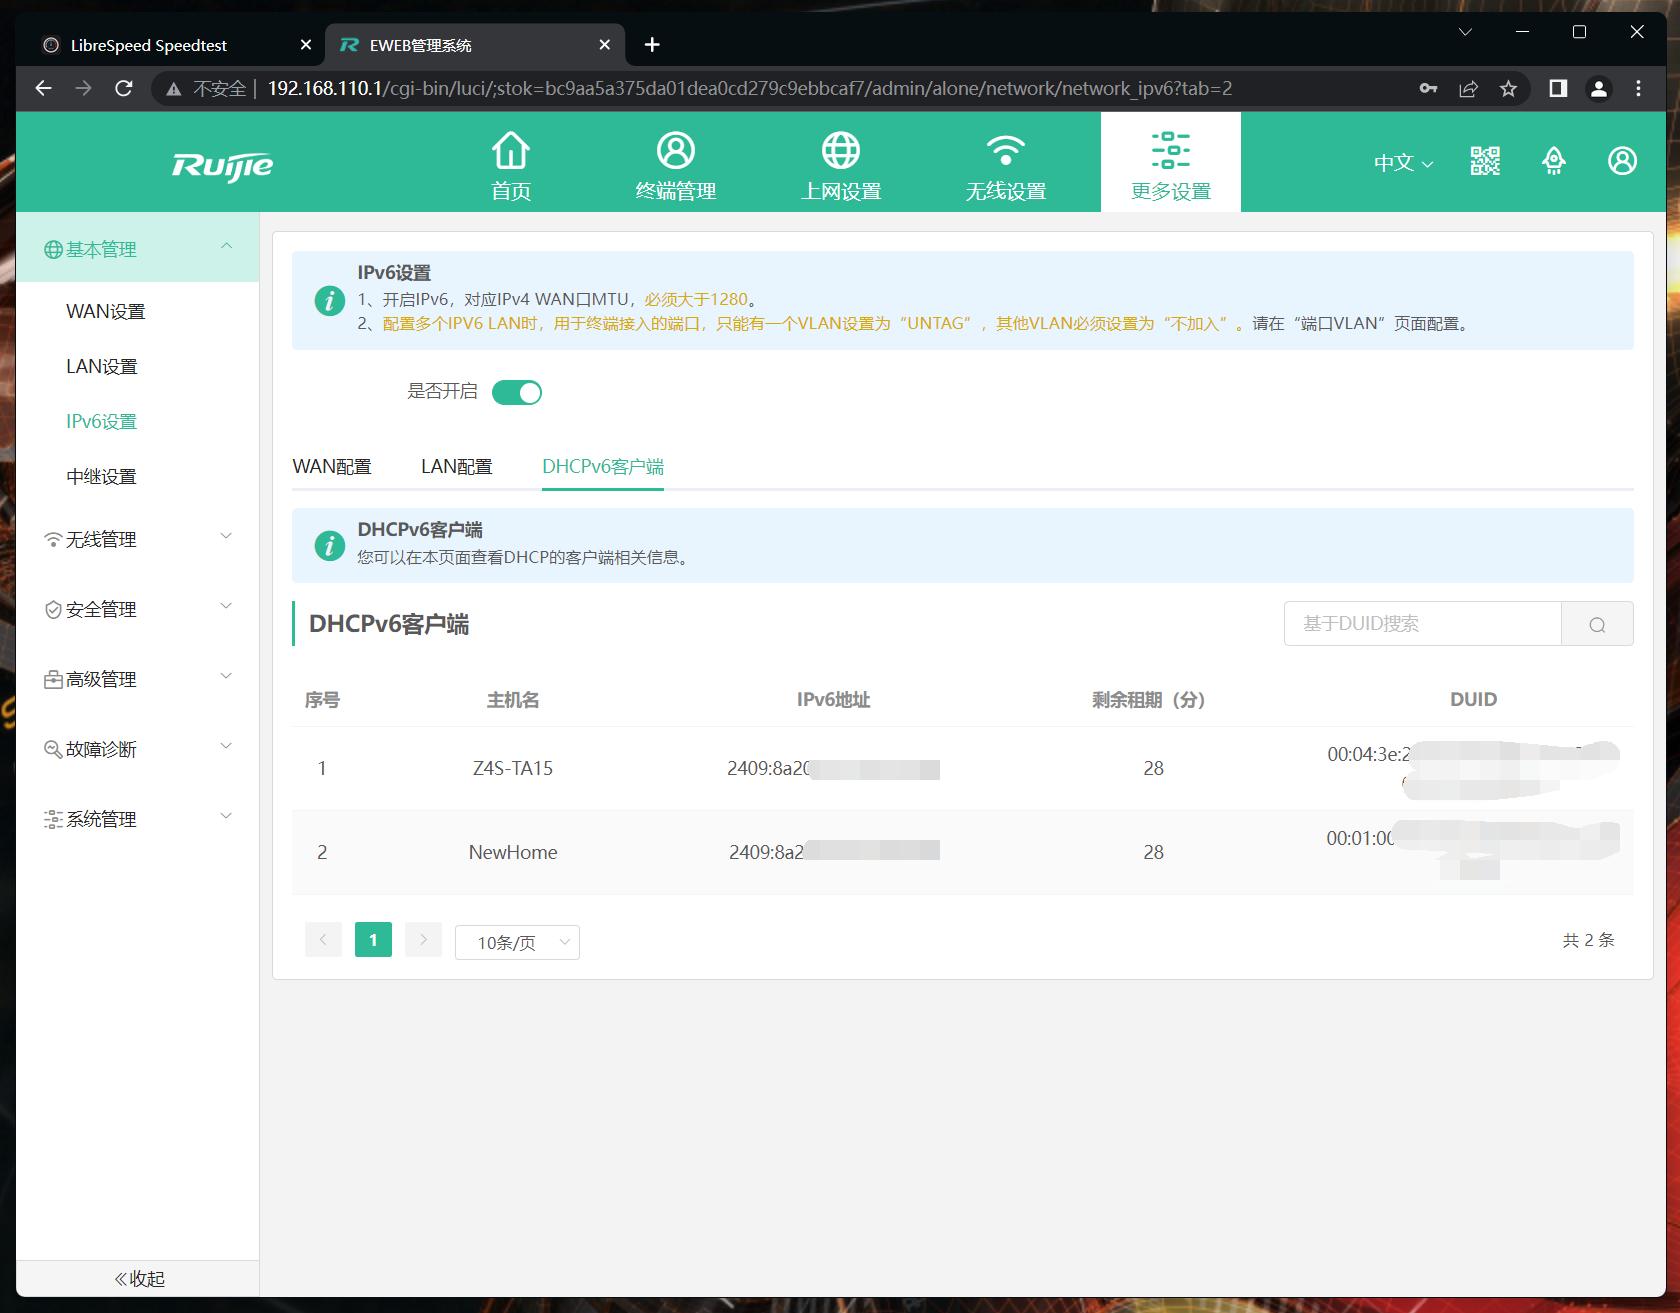Image resolution: width=1680 pixels, height=1313 pixels.
Task: Expand the 无线管理 sidebar section
Action: point(137,539)
